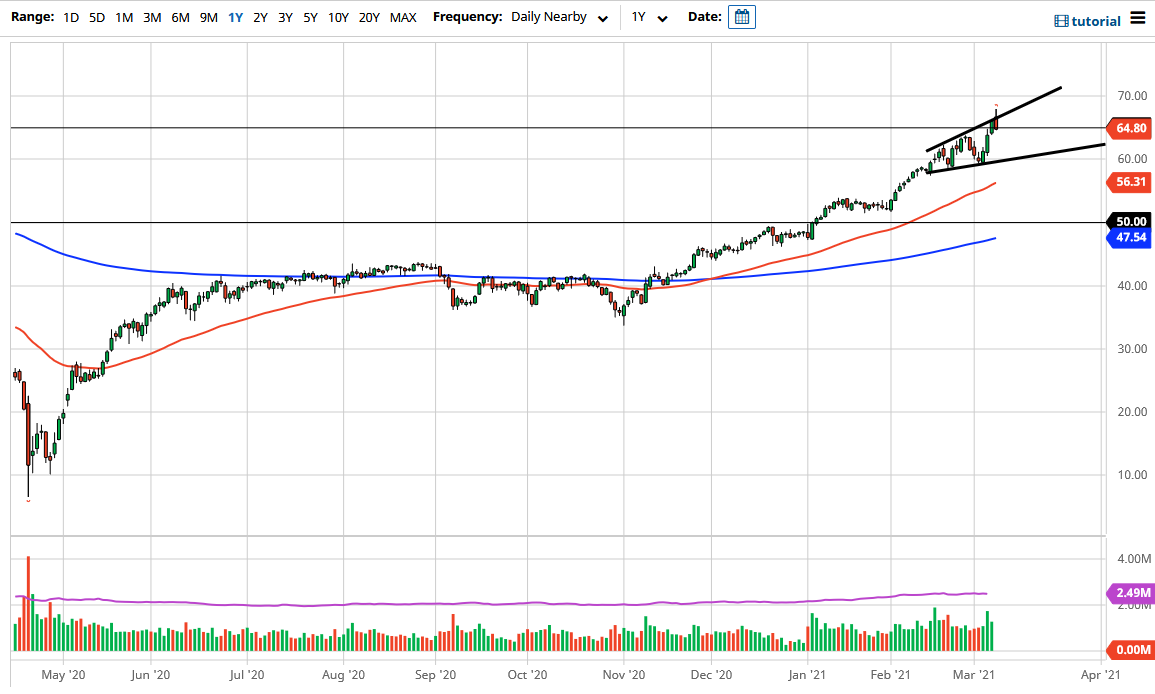
Task: Select the 1M range
Action: click(x=123, y=17)
